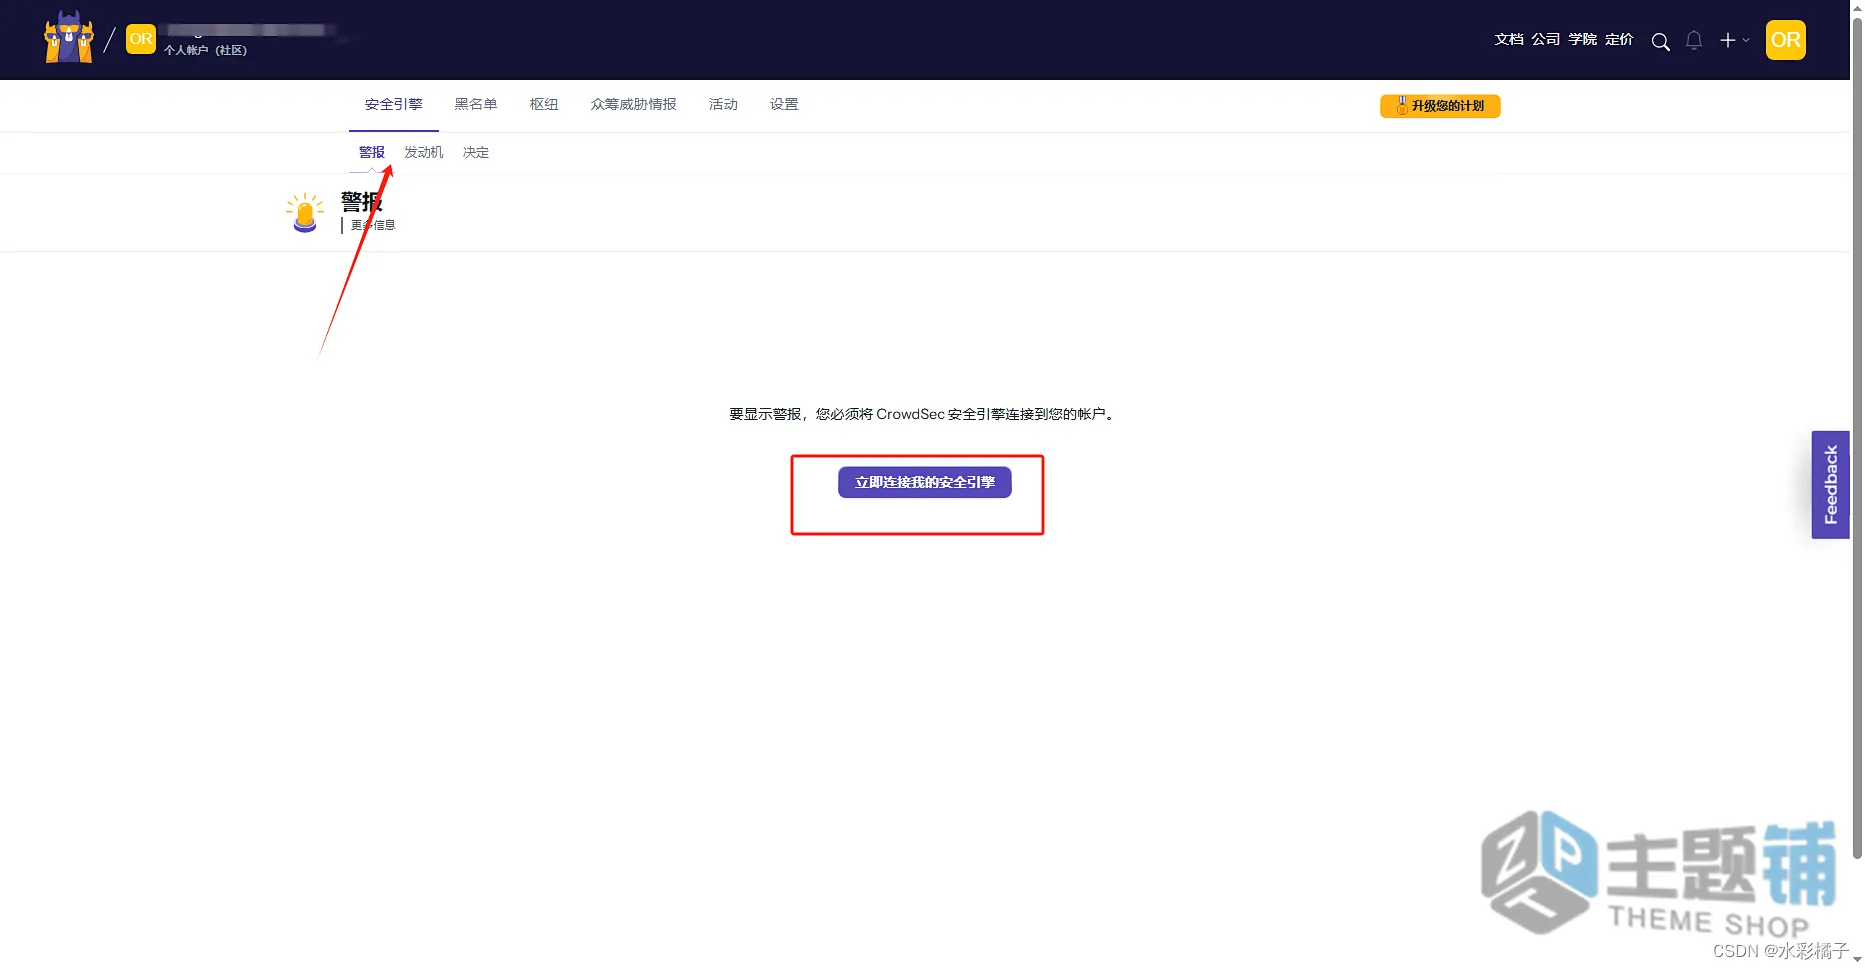Open the 文档 link in header
This screenshot has height=969, width=1865.
1509,39
